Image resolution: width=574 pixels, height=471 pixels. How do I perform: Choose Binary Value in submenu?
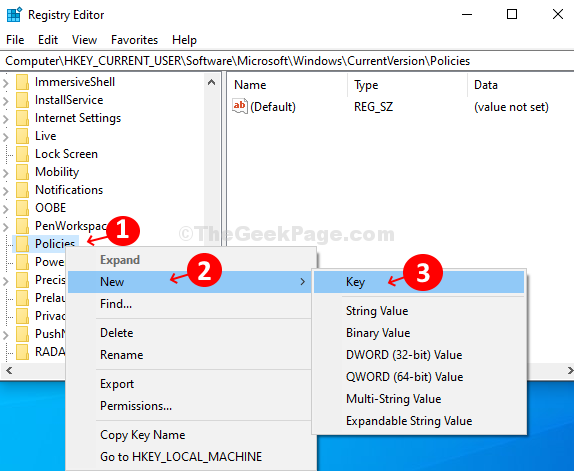(419, 333)
